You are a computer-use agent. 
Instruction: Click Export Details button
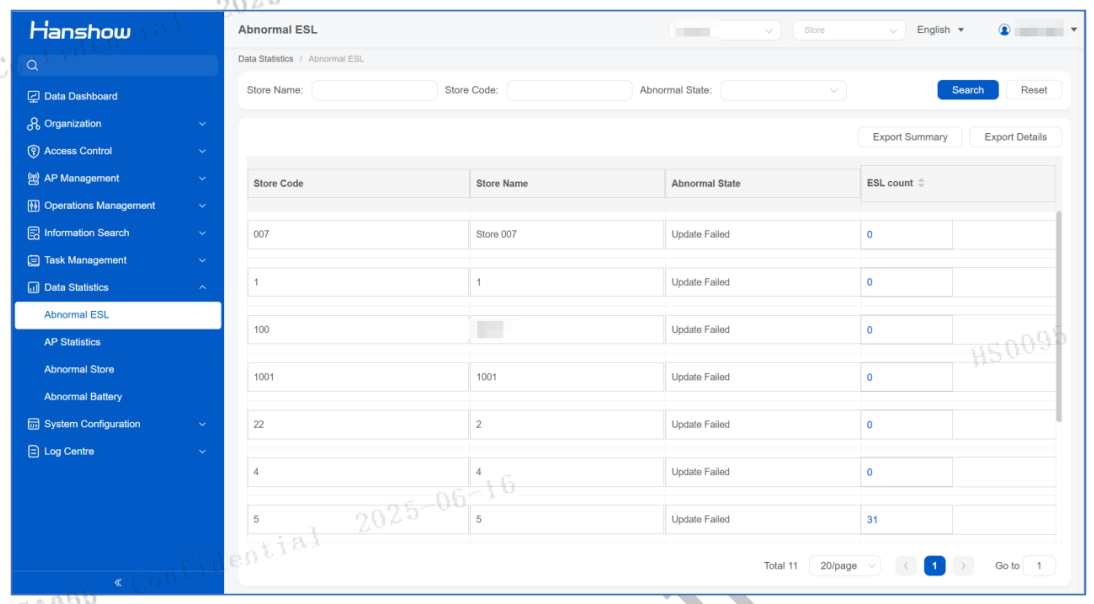[1016, 137]
